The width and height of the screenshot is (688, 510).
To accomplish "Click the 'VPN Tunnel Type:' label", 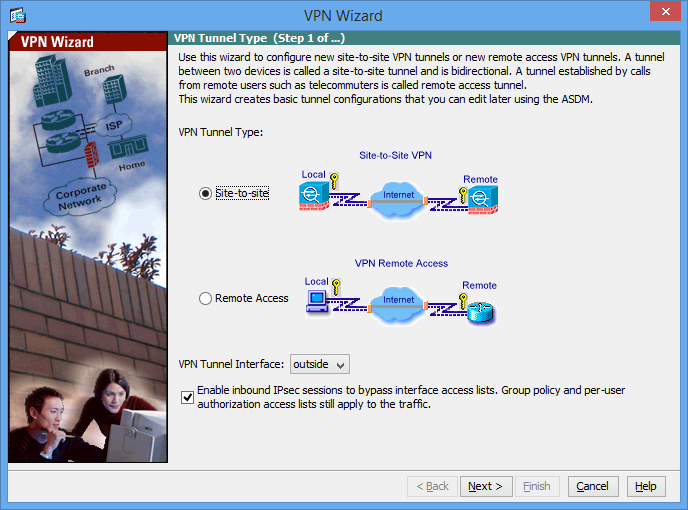I will tap(221, 132).
